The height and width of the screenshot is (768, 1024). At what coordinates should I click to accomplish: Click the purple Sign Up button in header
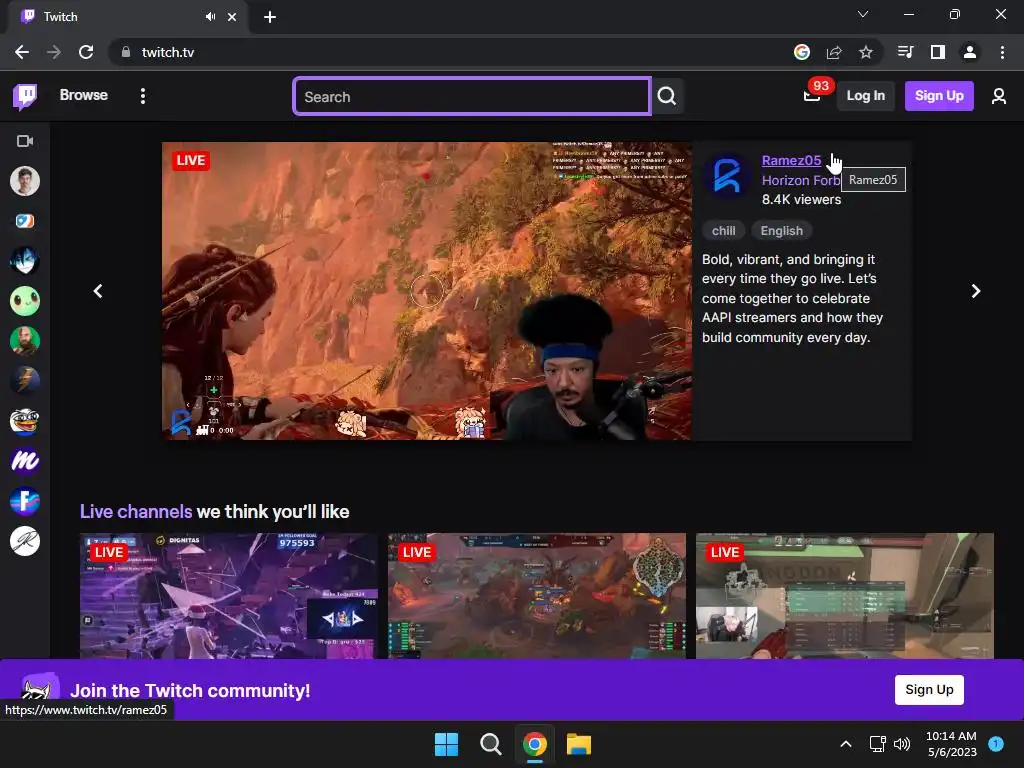938,96
